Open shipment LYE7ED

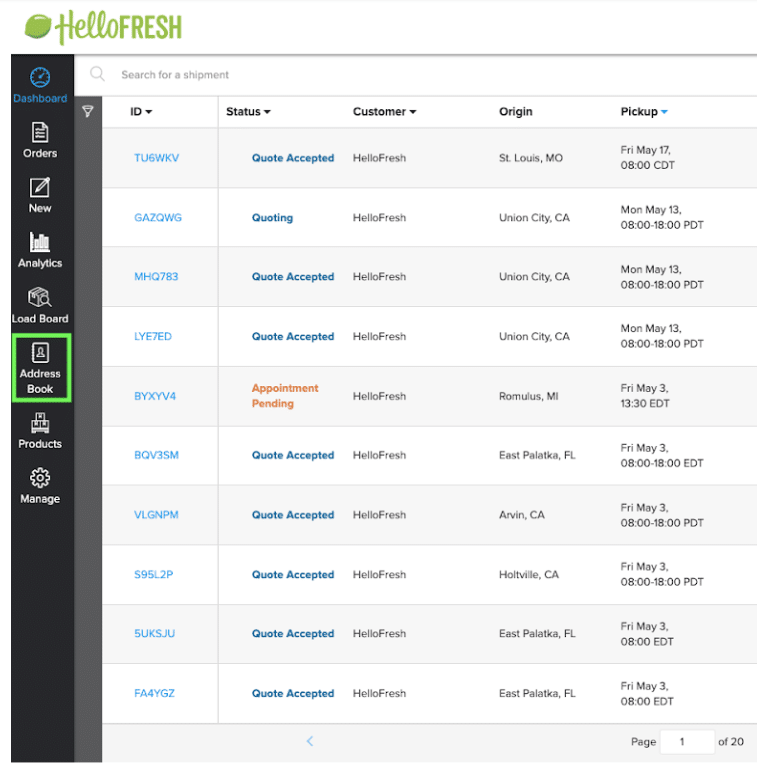(153, 337)
